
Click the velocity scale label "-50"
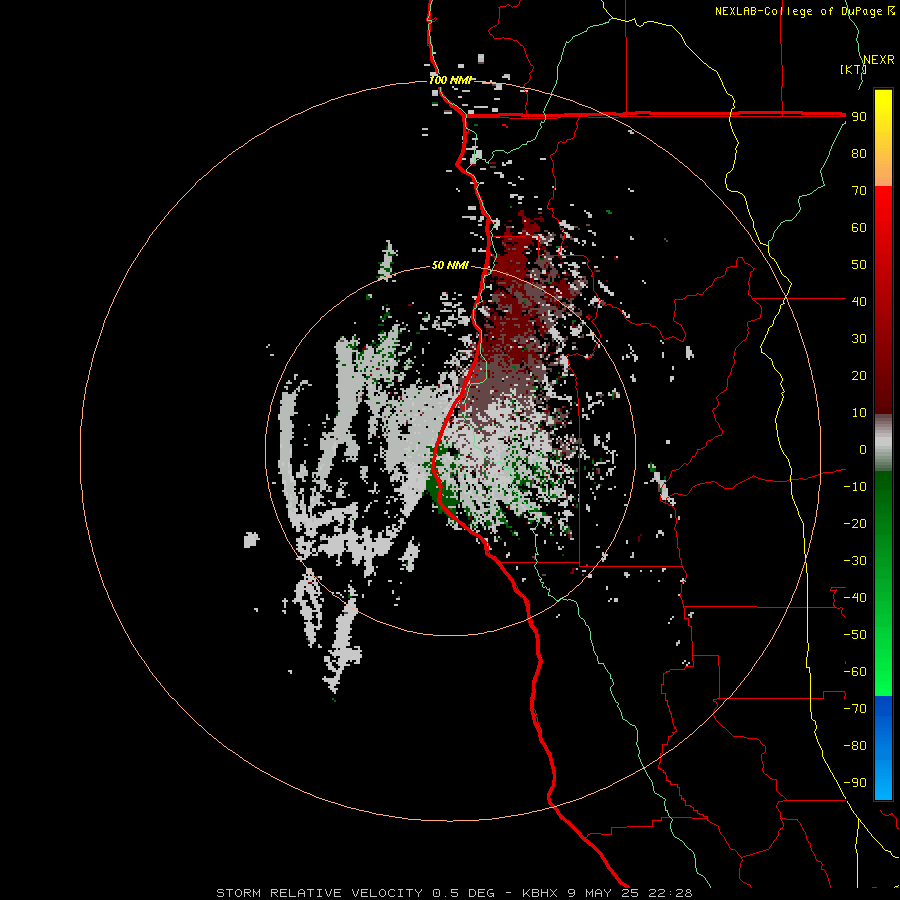click(855, 635)
